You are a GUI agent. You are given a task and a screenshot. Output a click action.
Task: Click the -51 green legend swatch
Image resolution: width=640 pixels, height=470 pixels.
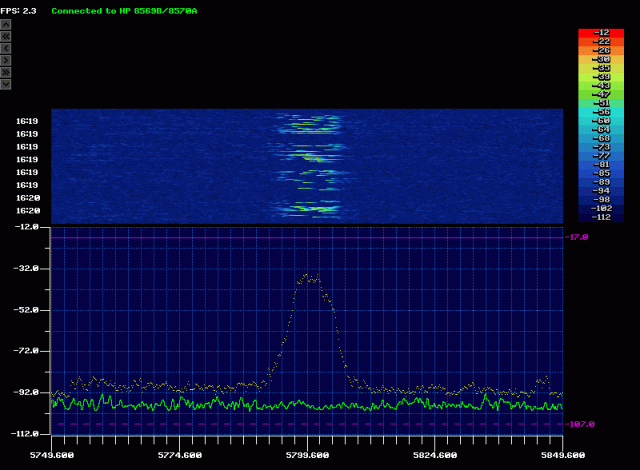(601, 103)
